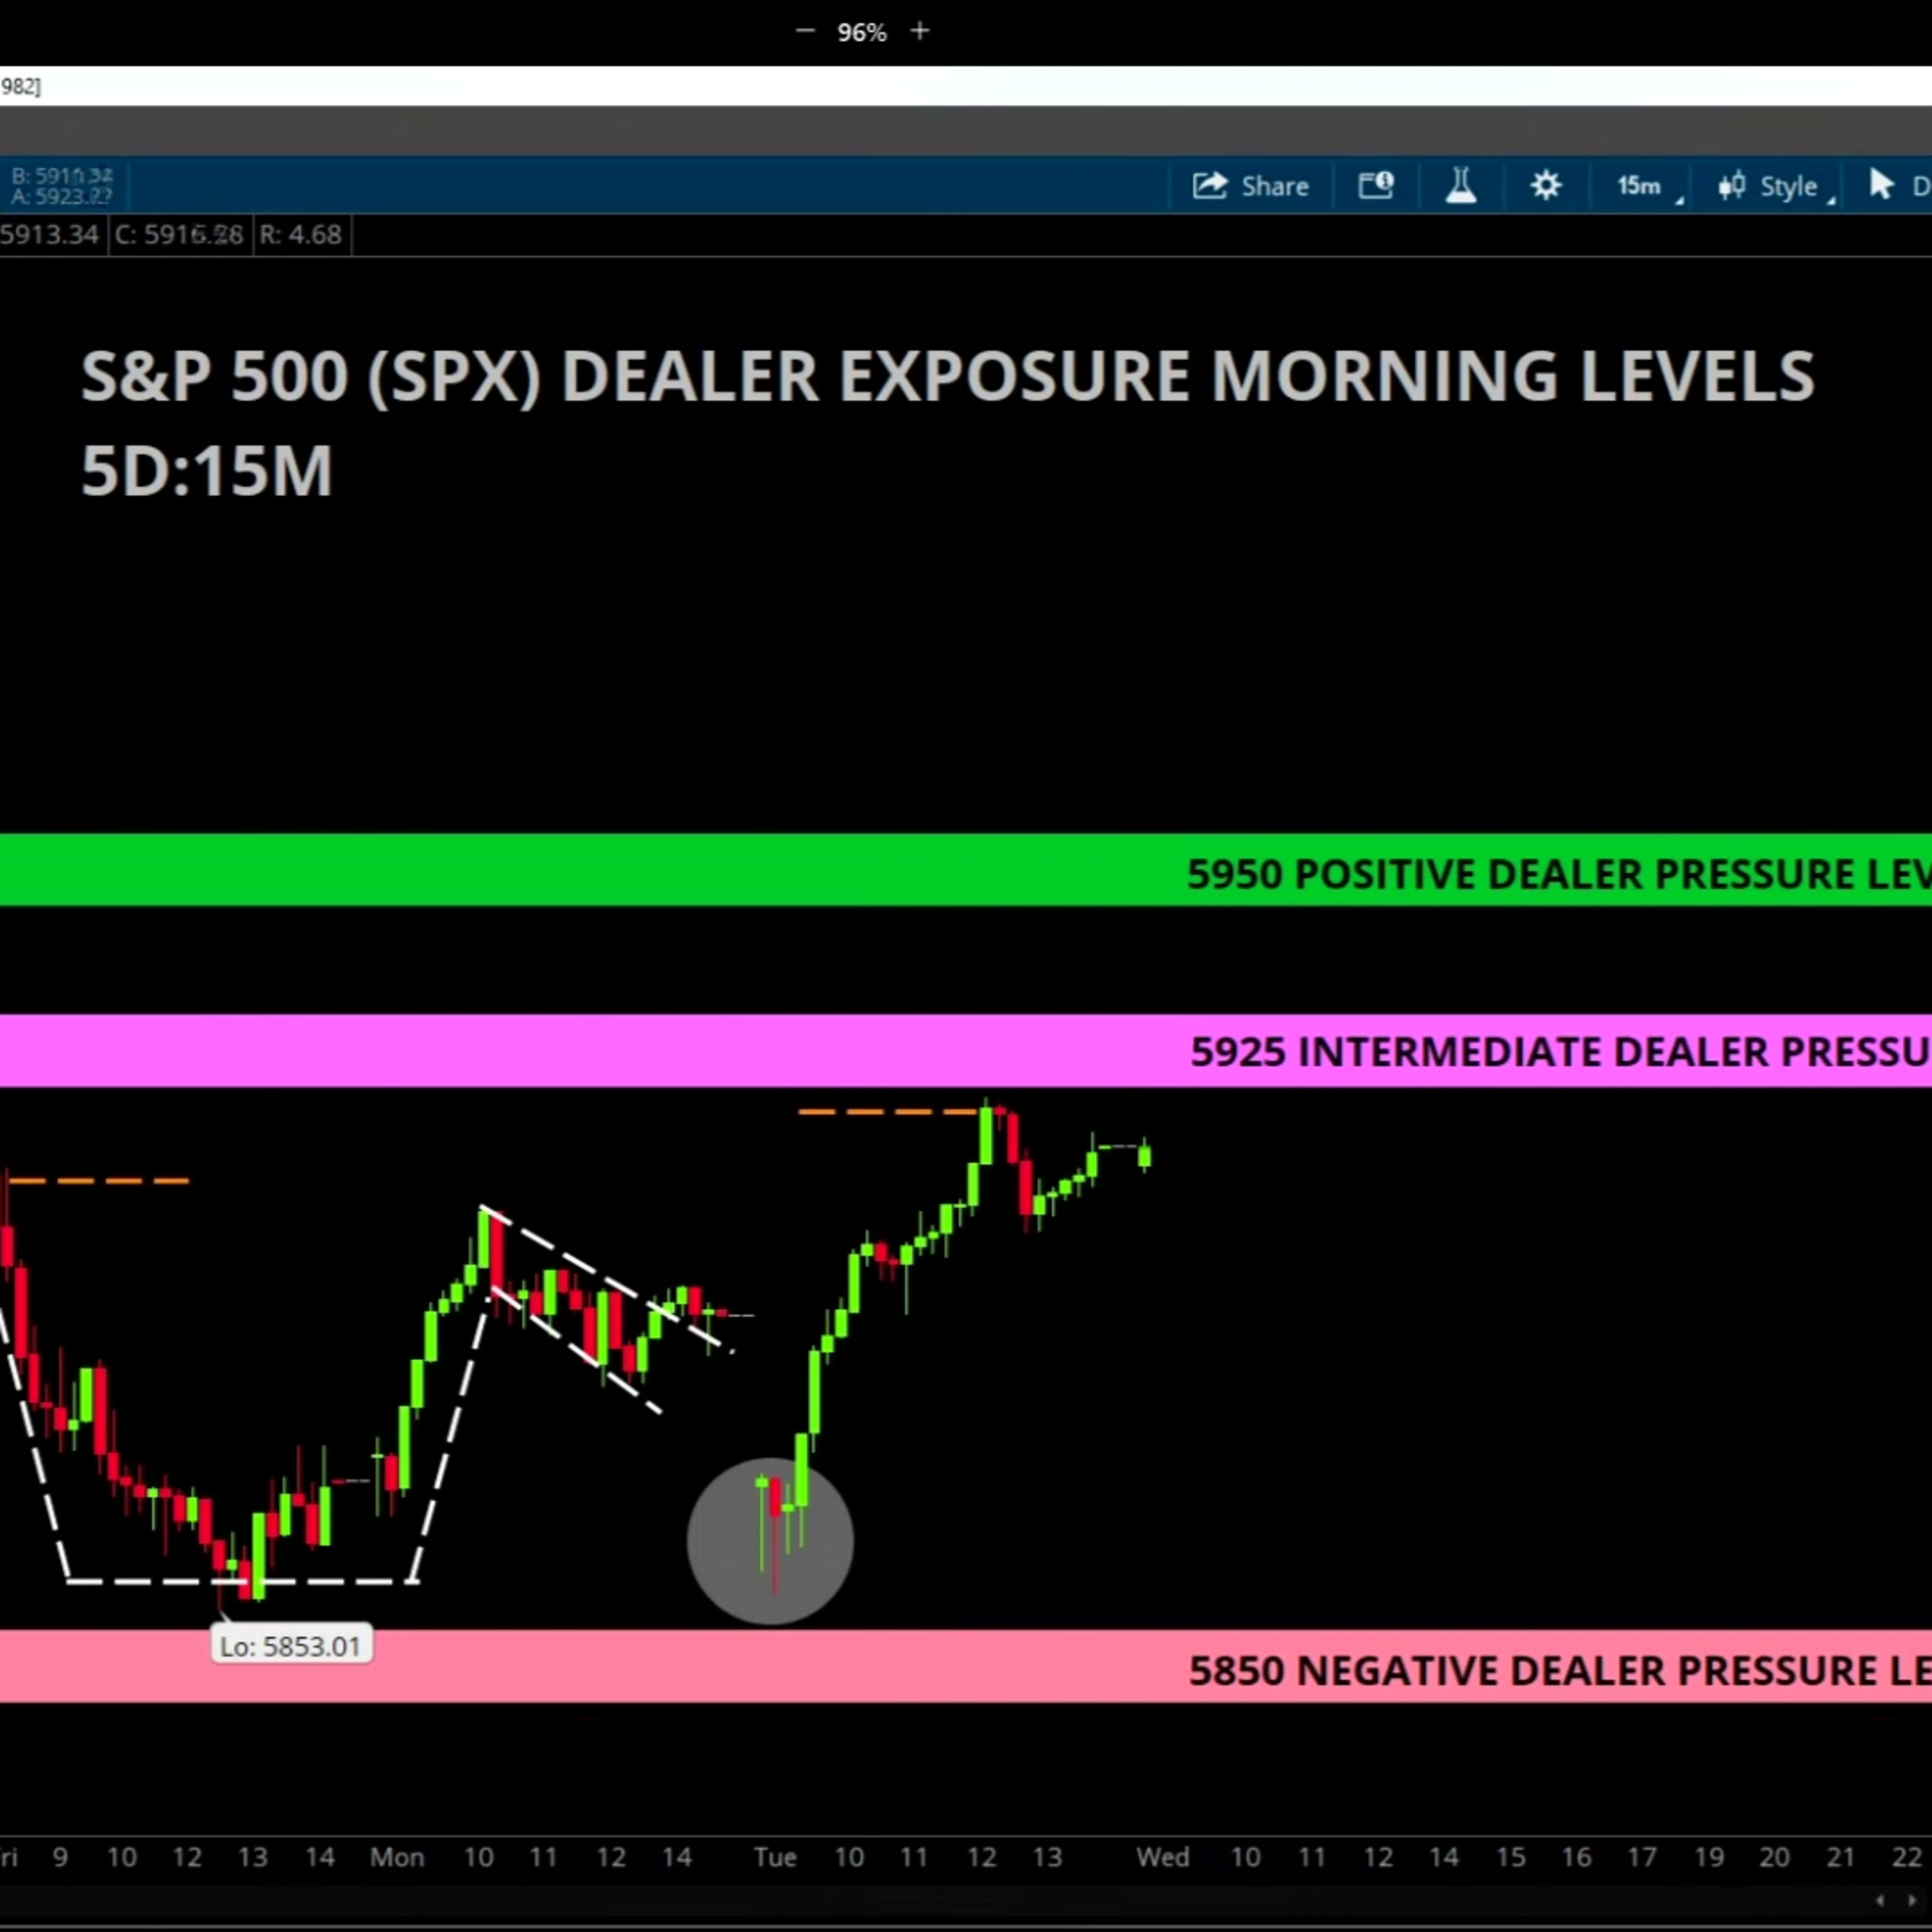The image size is (1932, 1932).
Task: Click the '5D:15M' chart subtitle text
Action: [x=206, y=471]
